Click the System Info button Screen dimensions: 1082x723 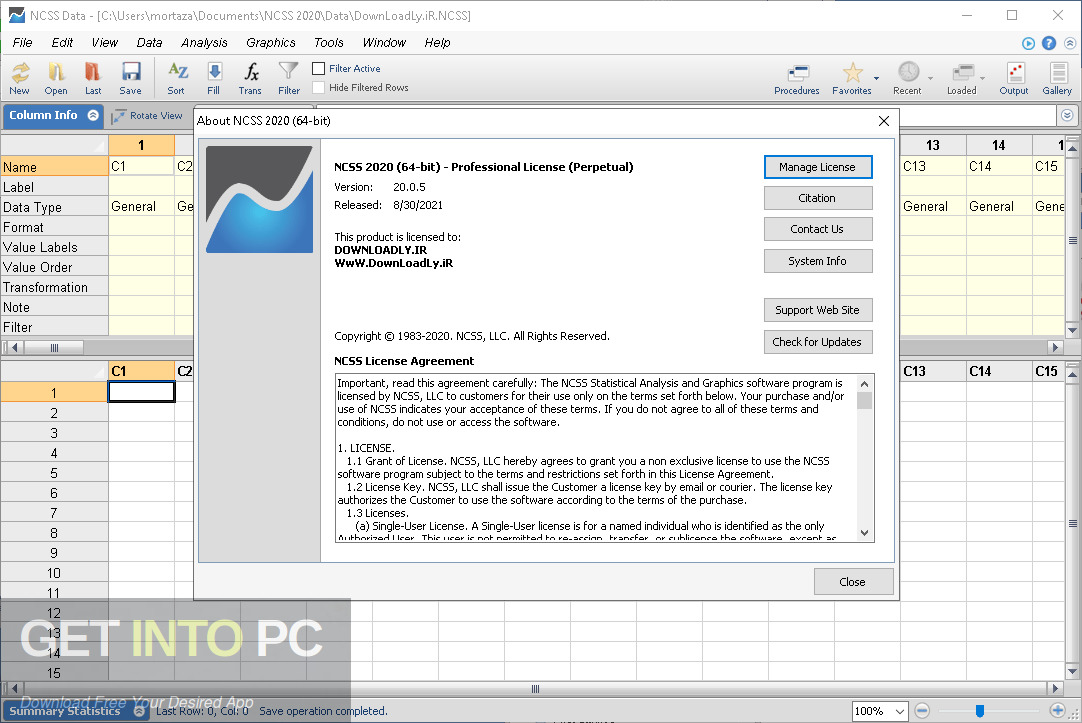[x=818, y=261]
